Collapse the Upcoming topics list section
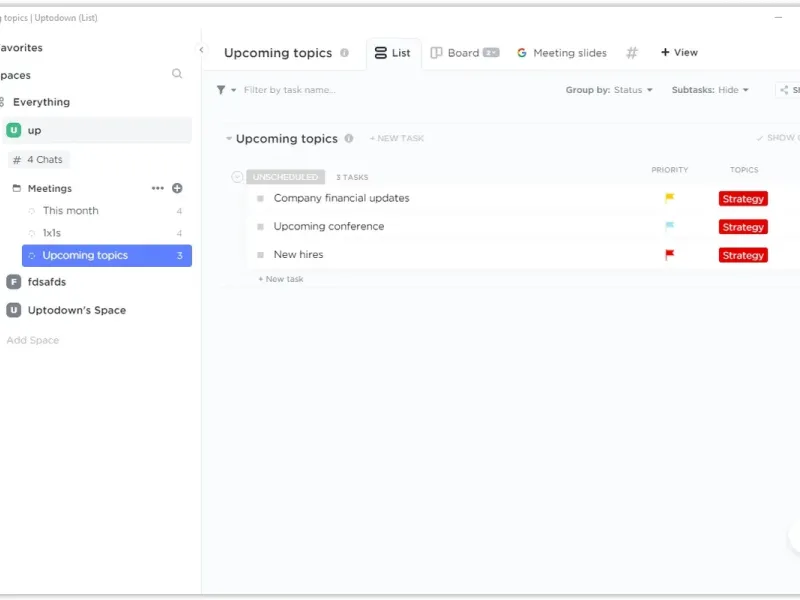Viewport: 800px width, 600px height. click(x=229, y=139)
